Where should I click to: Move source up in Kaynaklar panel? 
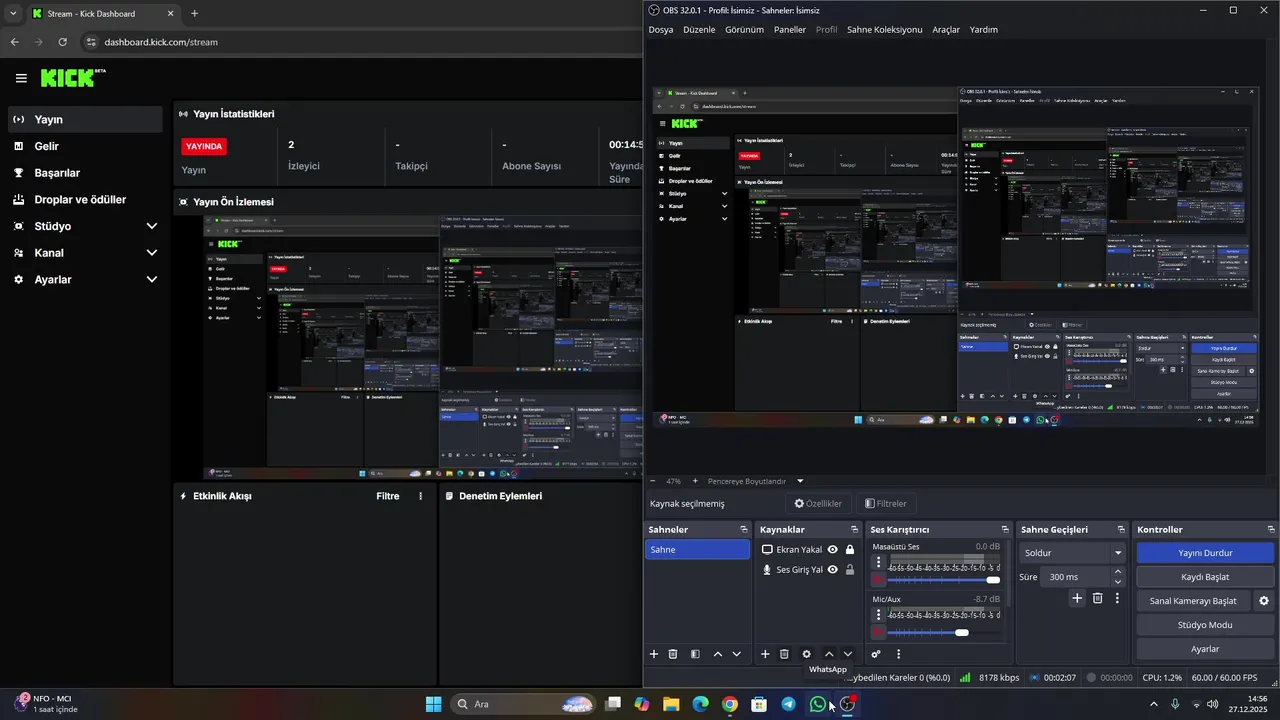(829, 654)
